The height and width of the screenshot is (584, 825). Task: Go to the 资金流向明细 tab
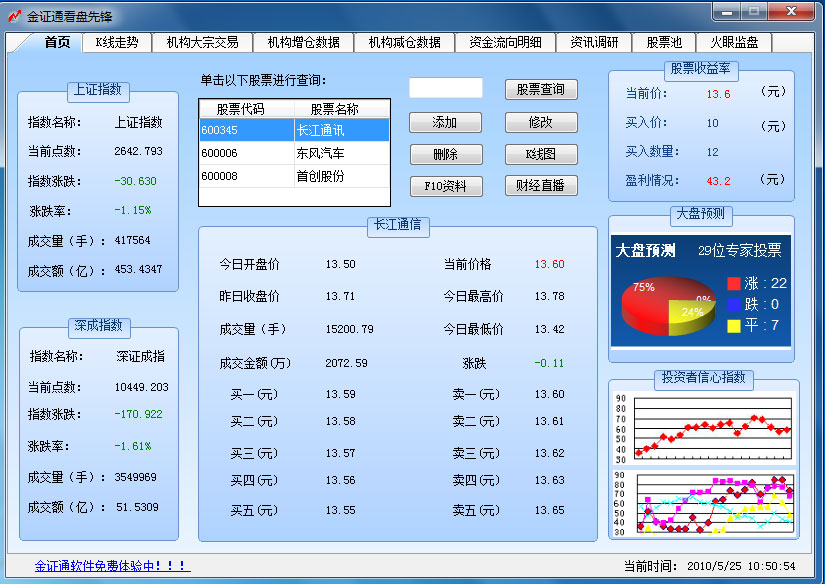pos(505,42)
